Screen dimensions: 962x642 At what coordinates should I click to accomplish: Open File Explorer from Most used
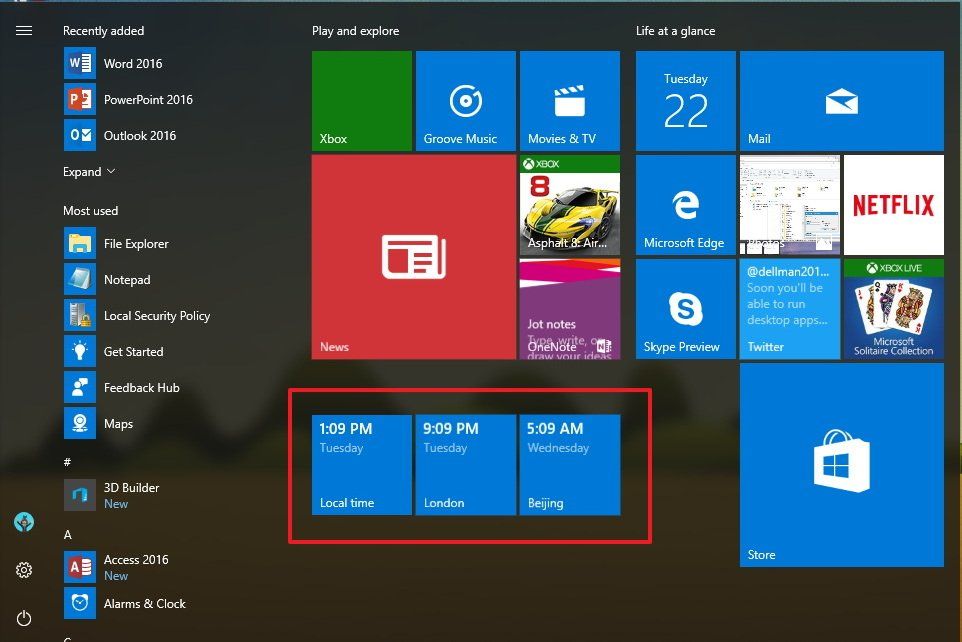pyautogui.click(x=137, y=243)
